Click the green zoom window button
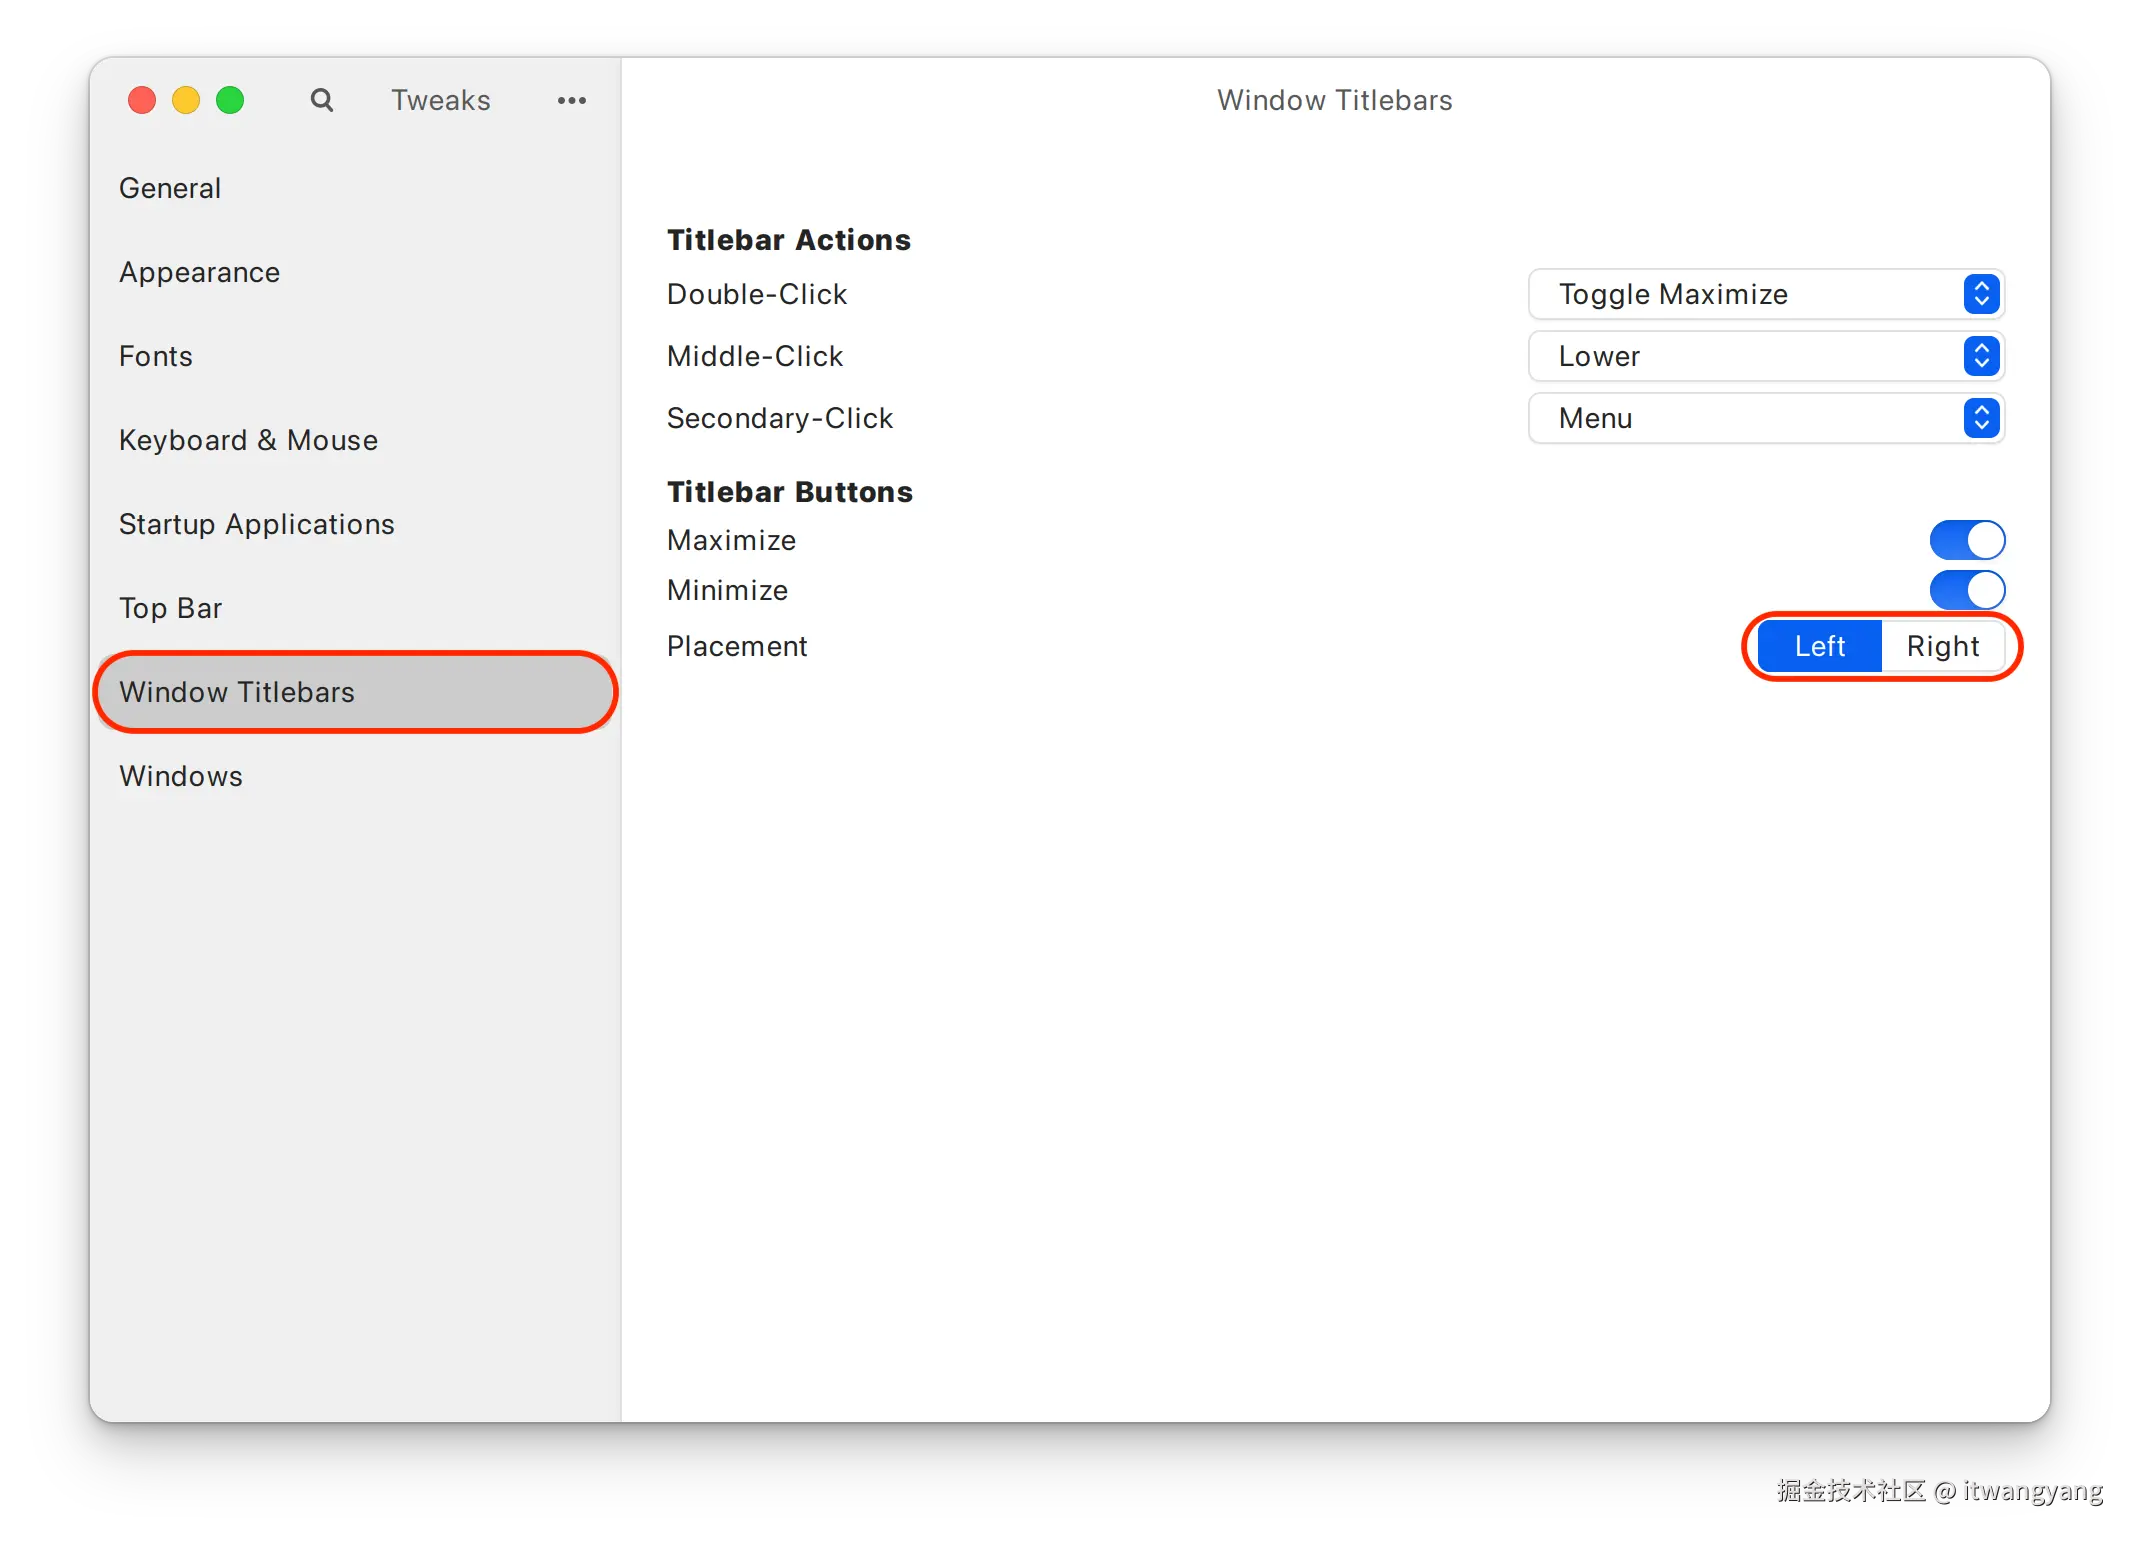 coord(230,100)
